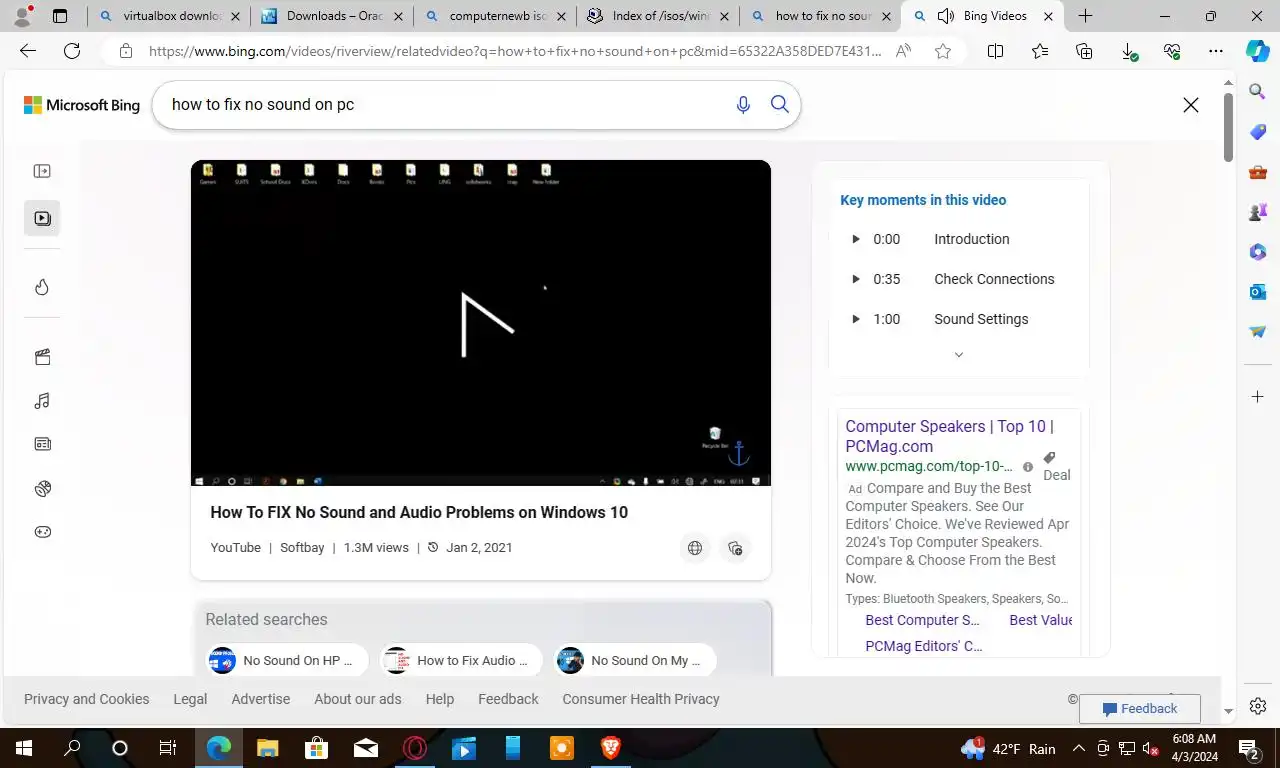Toggle split screen icon in Edge toolbar

pyautogui.click(x=996, y=51)
